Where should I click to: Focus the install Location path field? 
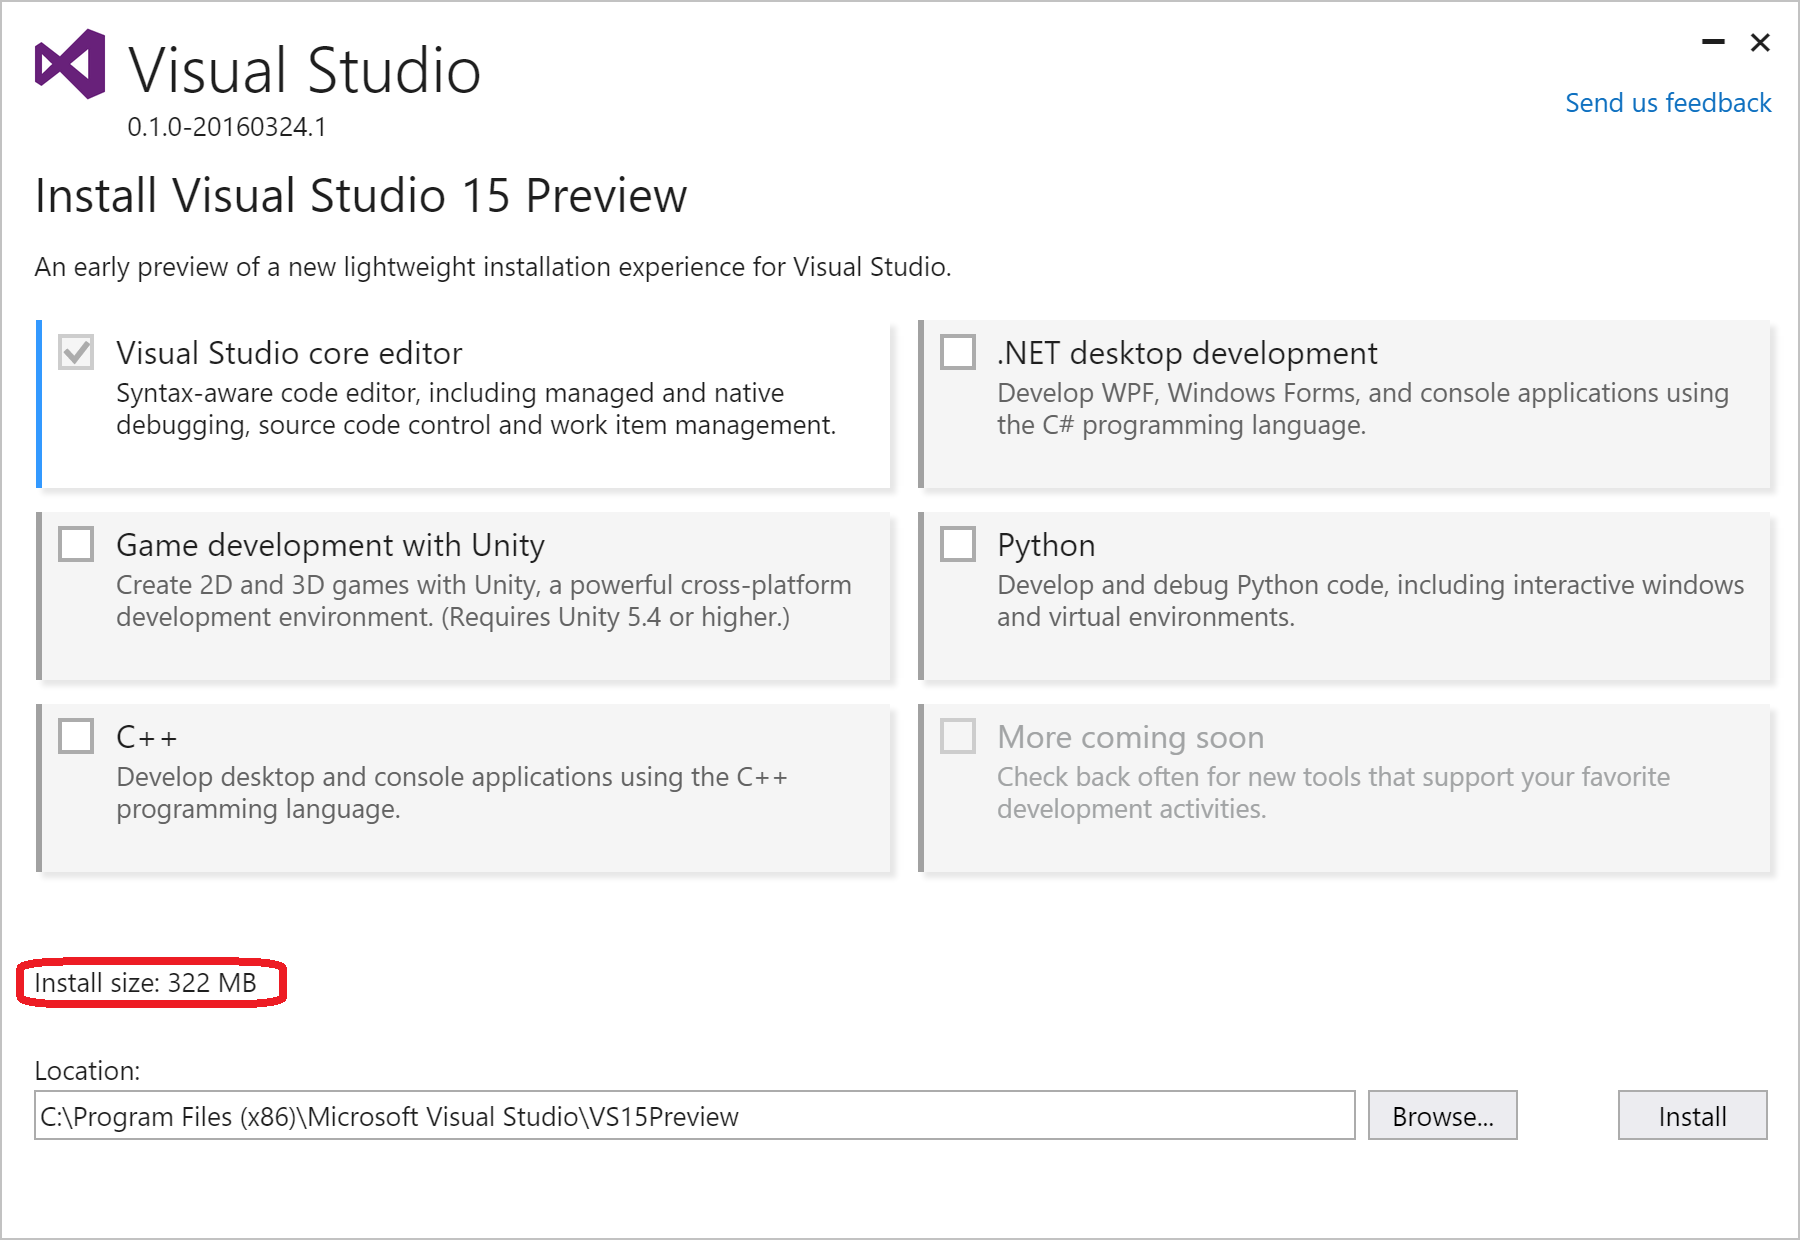(x=695, y=1115)
